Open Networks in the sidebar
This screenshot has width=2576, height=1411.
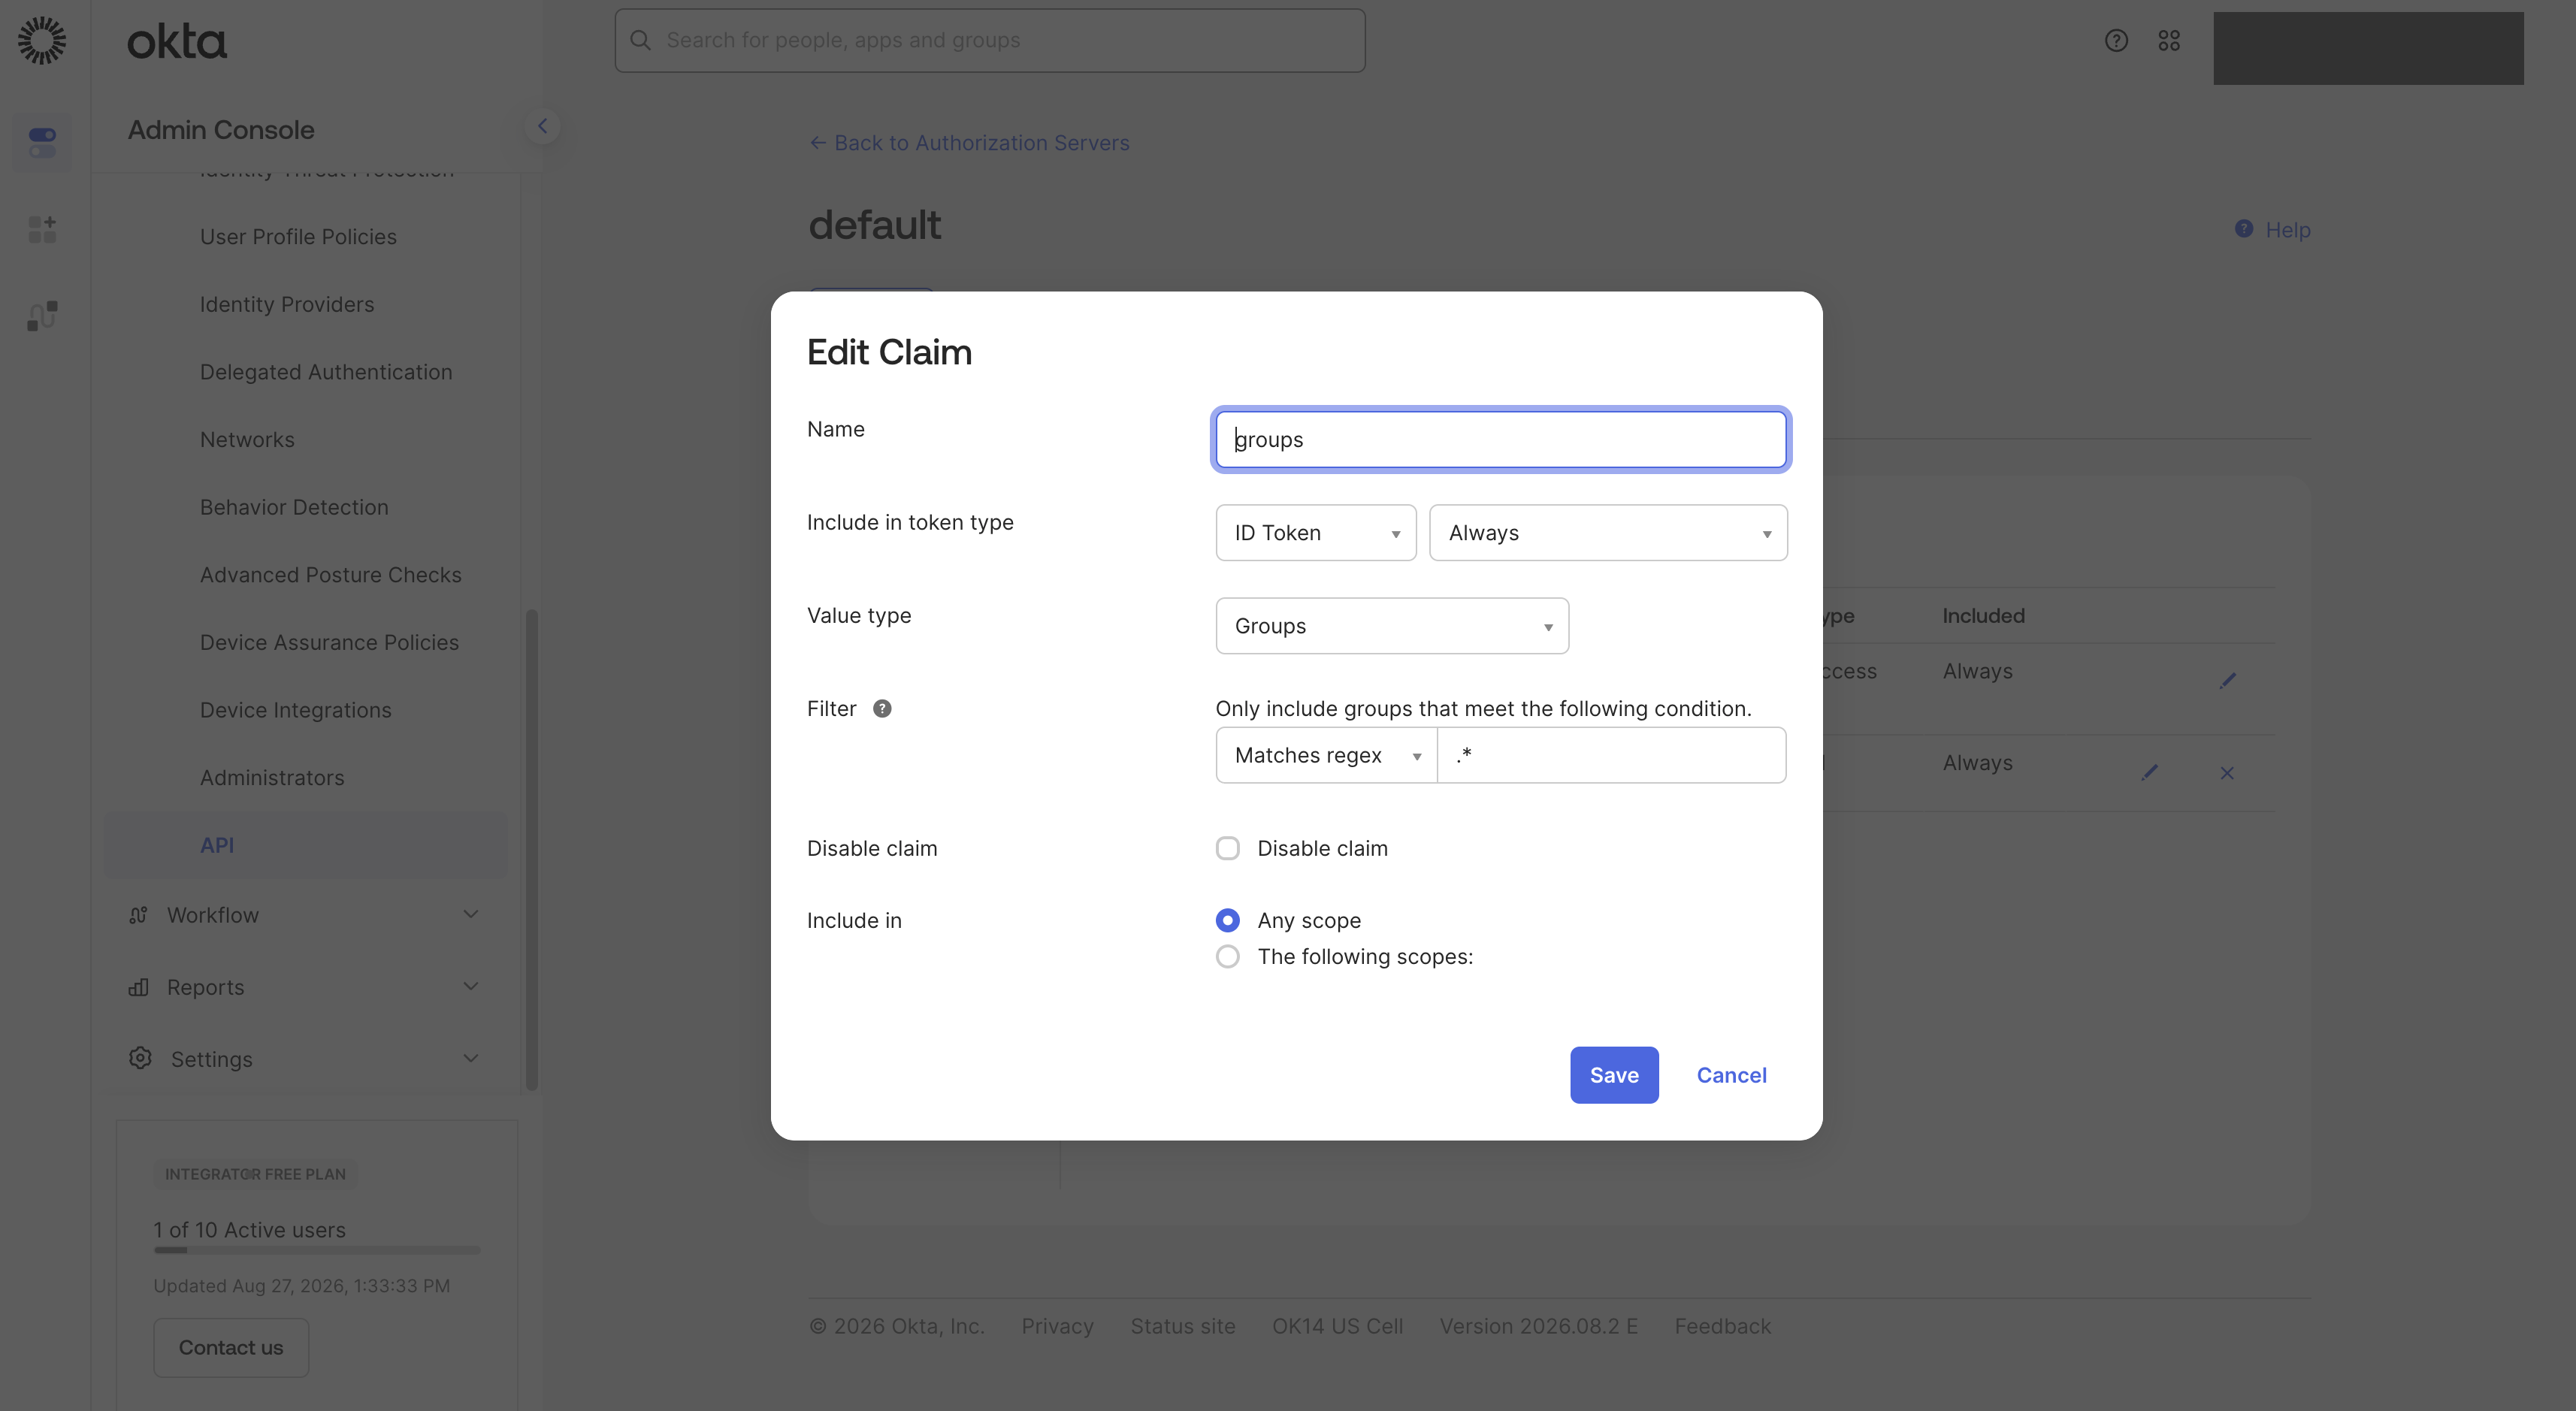[247, 440]
